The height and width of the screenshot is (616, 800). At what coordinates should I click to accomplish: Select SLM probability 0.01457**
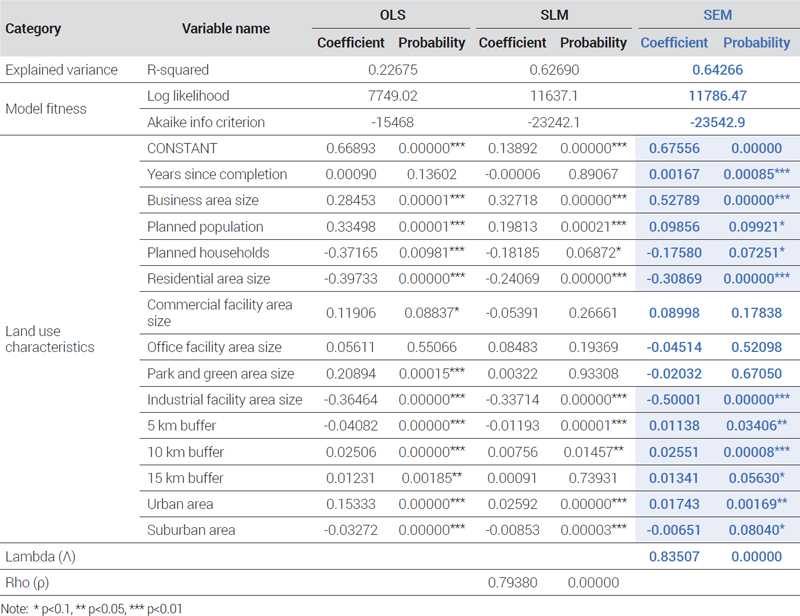tap(593, 452)
